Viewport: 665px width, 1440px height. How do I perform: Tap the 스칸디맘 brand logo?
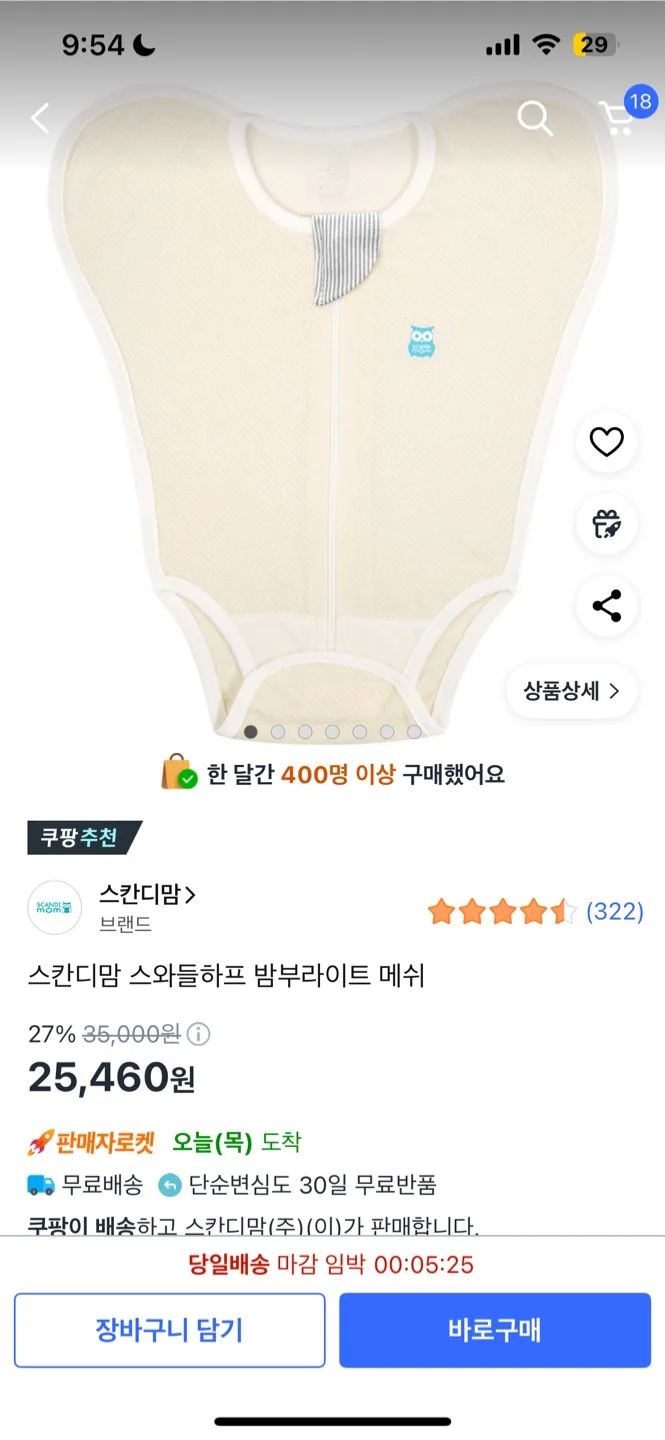[55, 908]
